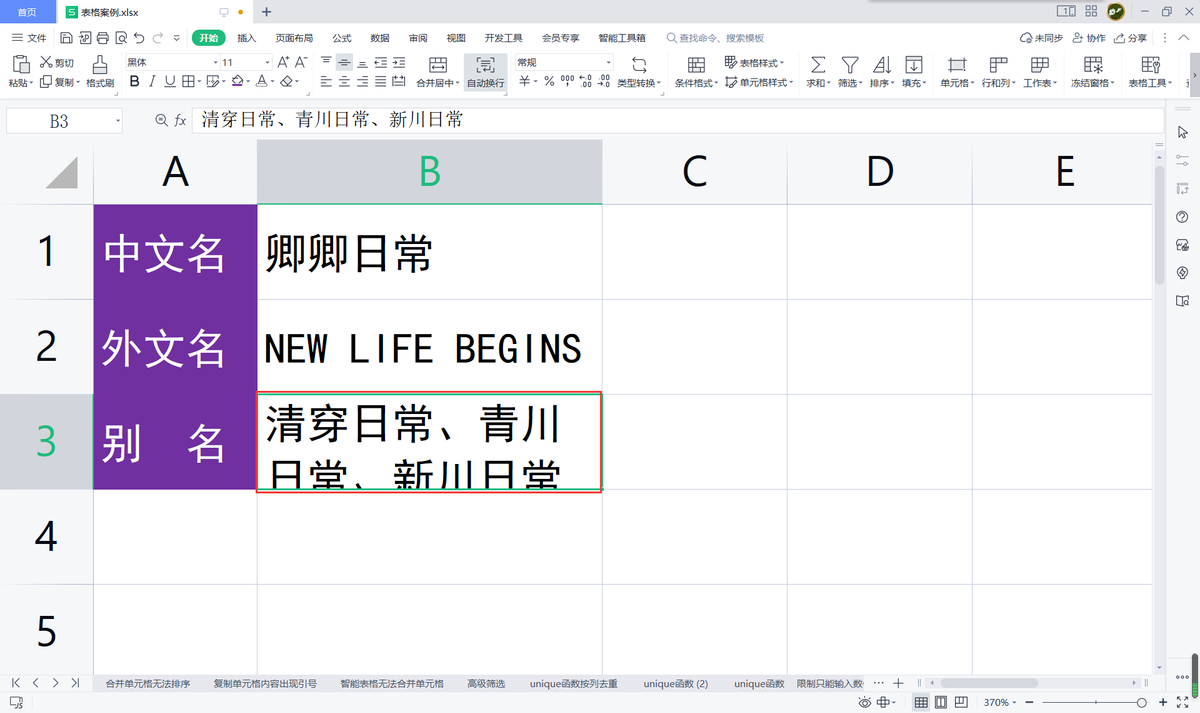Click the formula bar text field
The image size is (1200, 713).
678,120
